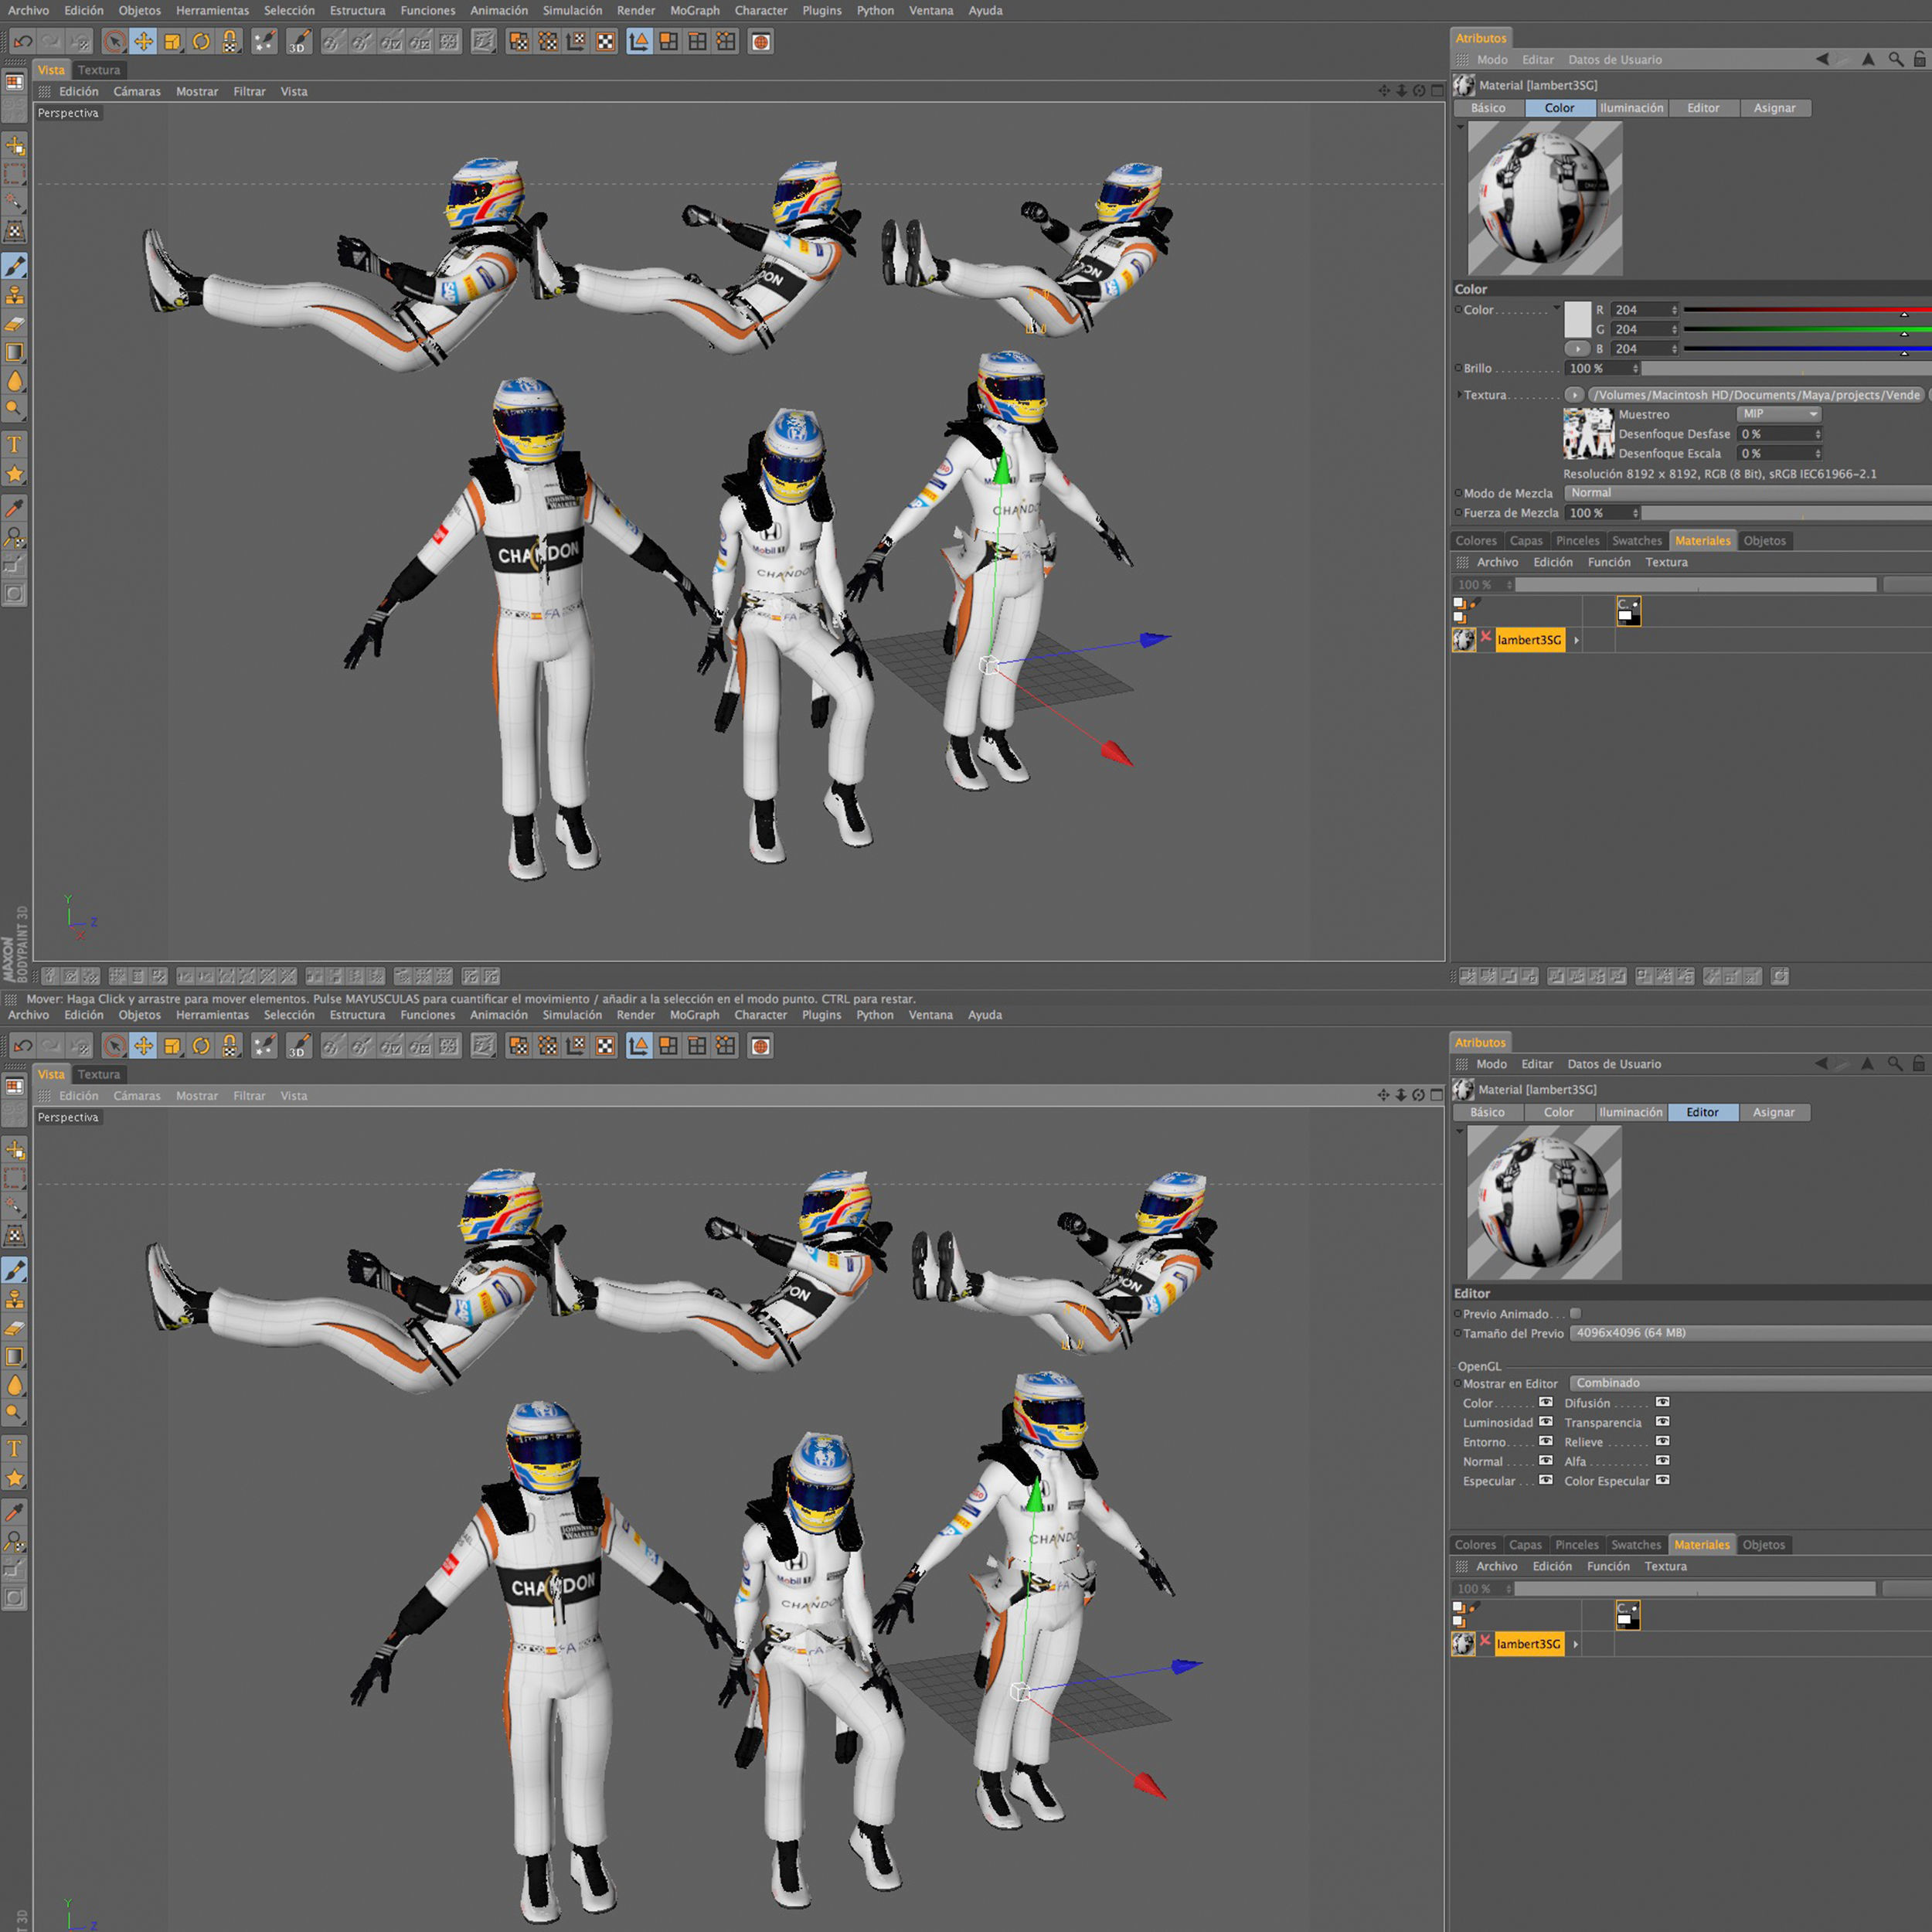
Task: Click the light gray Color swatch
Action: point(1577,319)
